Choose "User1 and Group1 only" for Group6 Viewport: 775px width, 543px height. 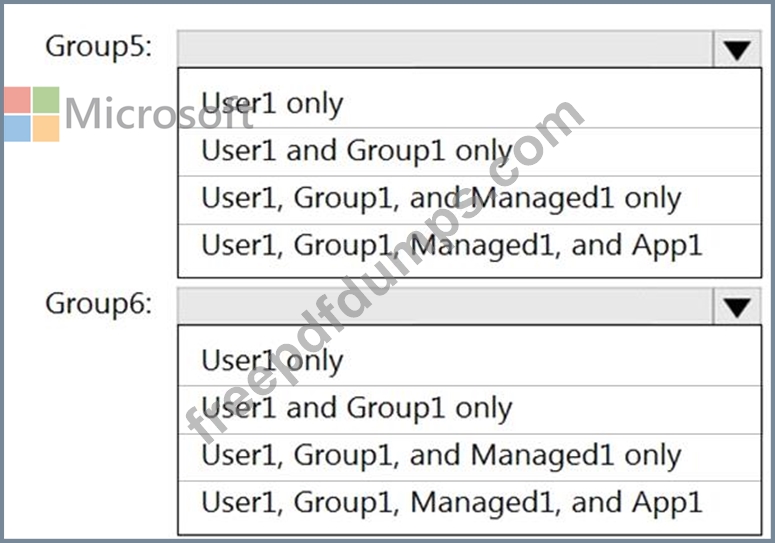coord(356,408)
